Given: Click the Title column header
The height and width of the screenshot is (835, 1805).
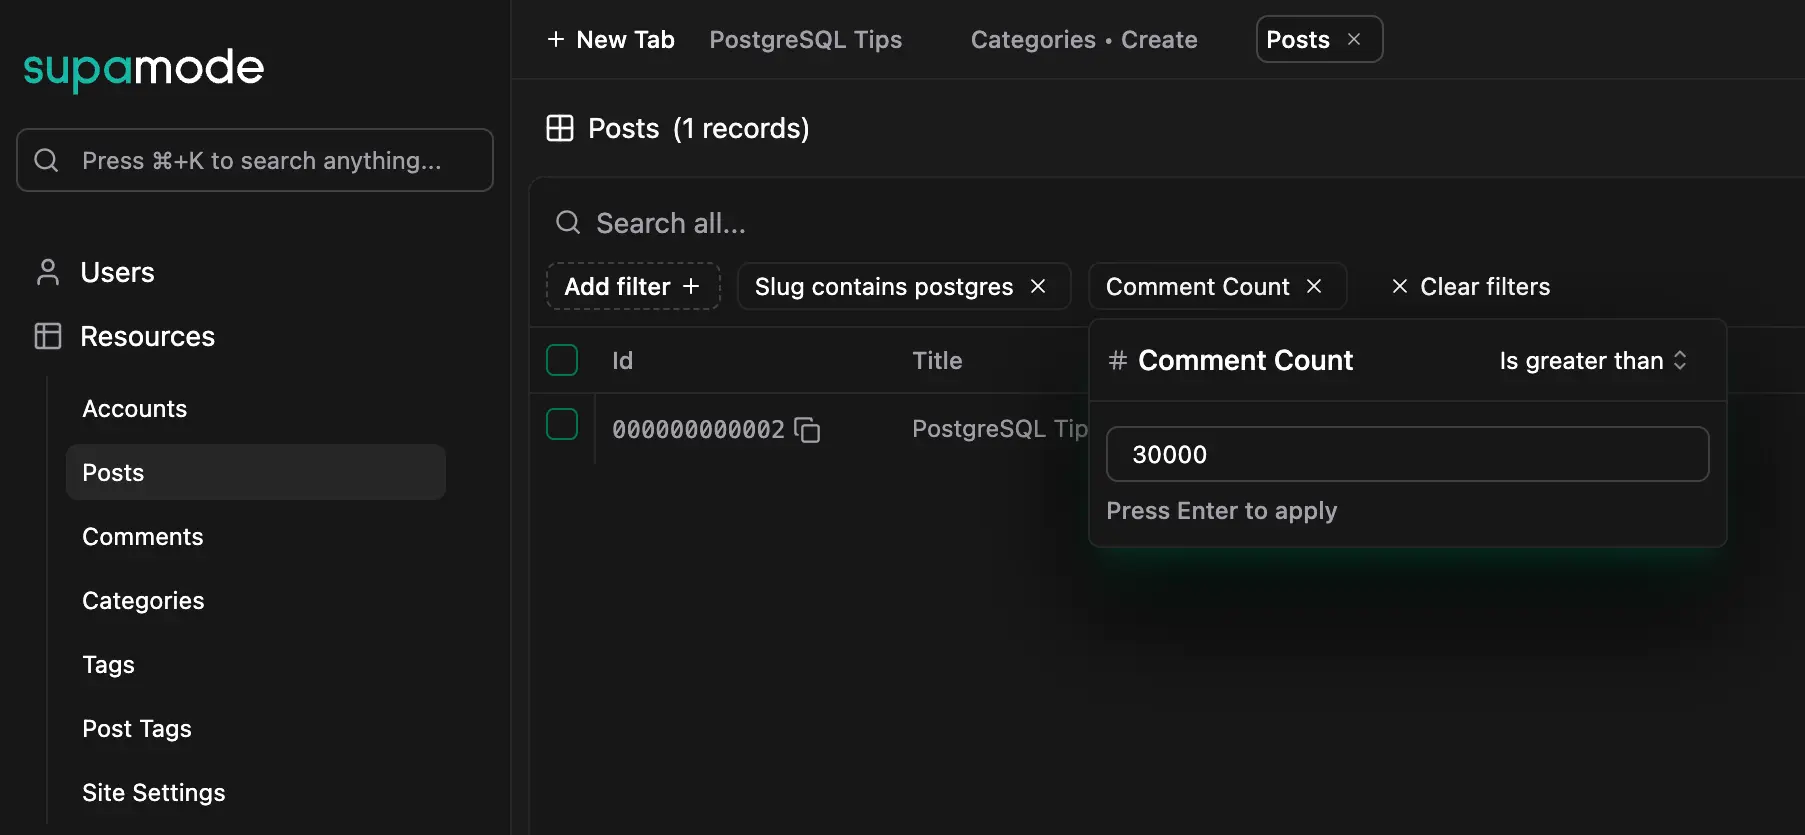Looking at the screenshot, I should point(937,360).
